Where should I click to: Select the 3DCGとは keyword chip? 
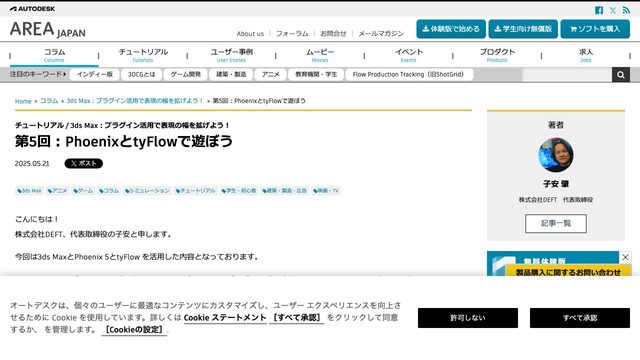pos(142,74)
